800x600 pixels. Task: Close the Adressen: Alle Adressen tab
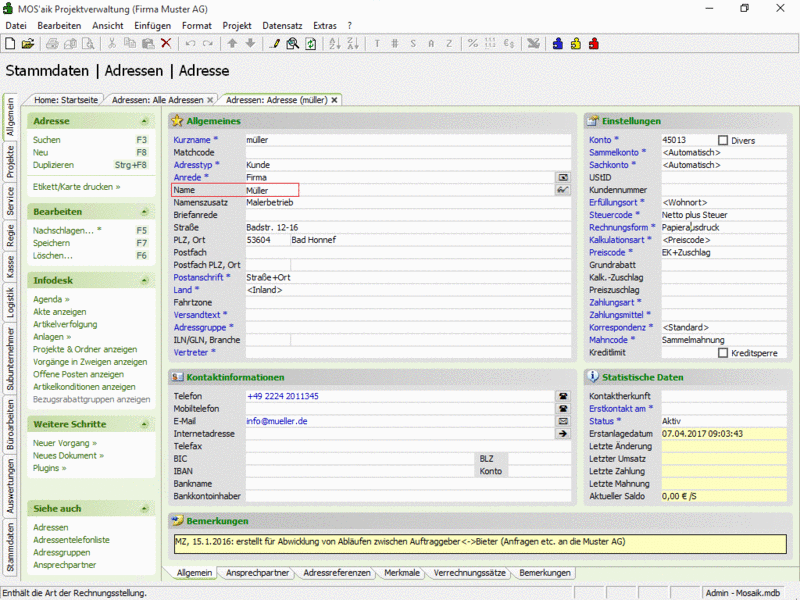coord(210,100)
